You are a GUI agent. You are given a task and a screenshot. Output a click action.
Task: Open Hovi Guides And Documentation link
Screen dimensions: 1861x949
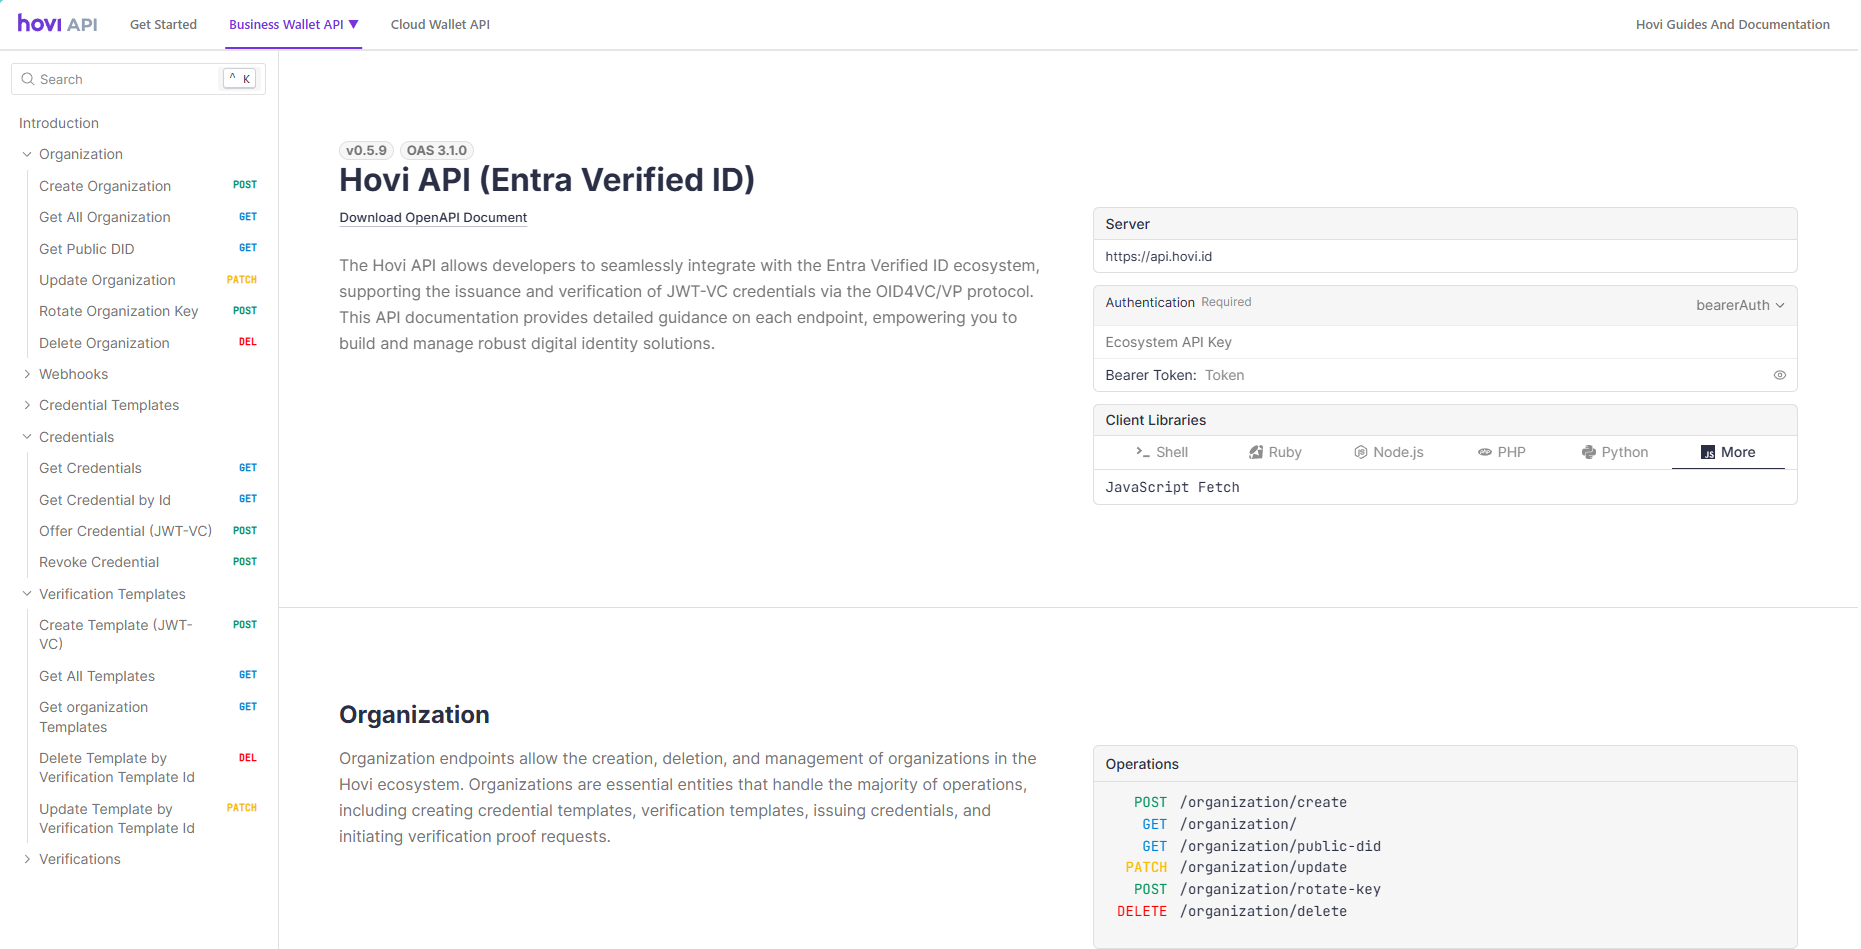(x=1732, y=24)
